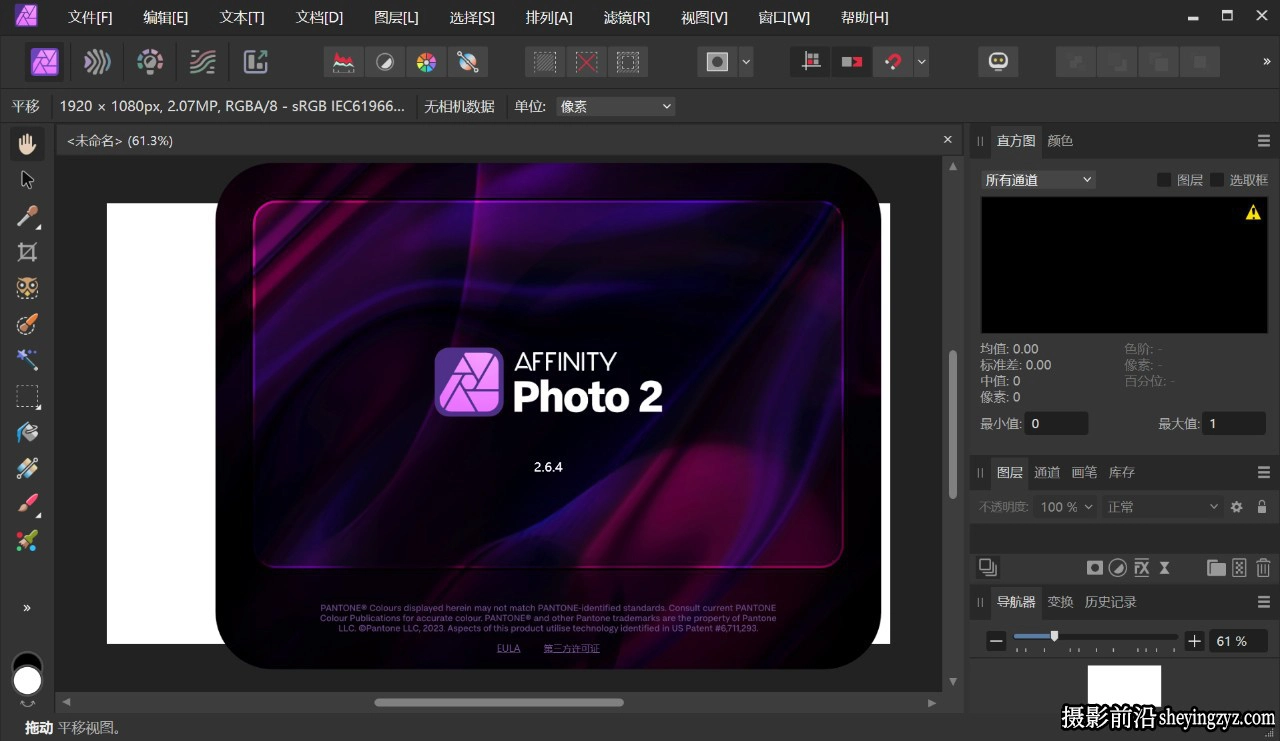
Task: Toggle the red Move By Whole Pixels icon
Action: coord(852,62)
